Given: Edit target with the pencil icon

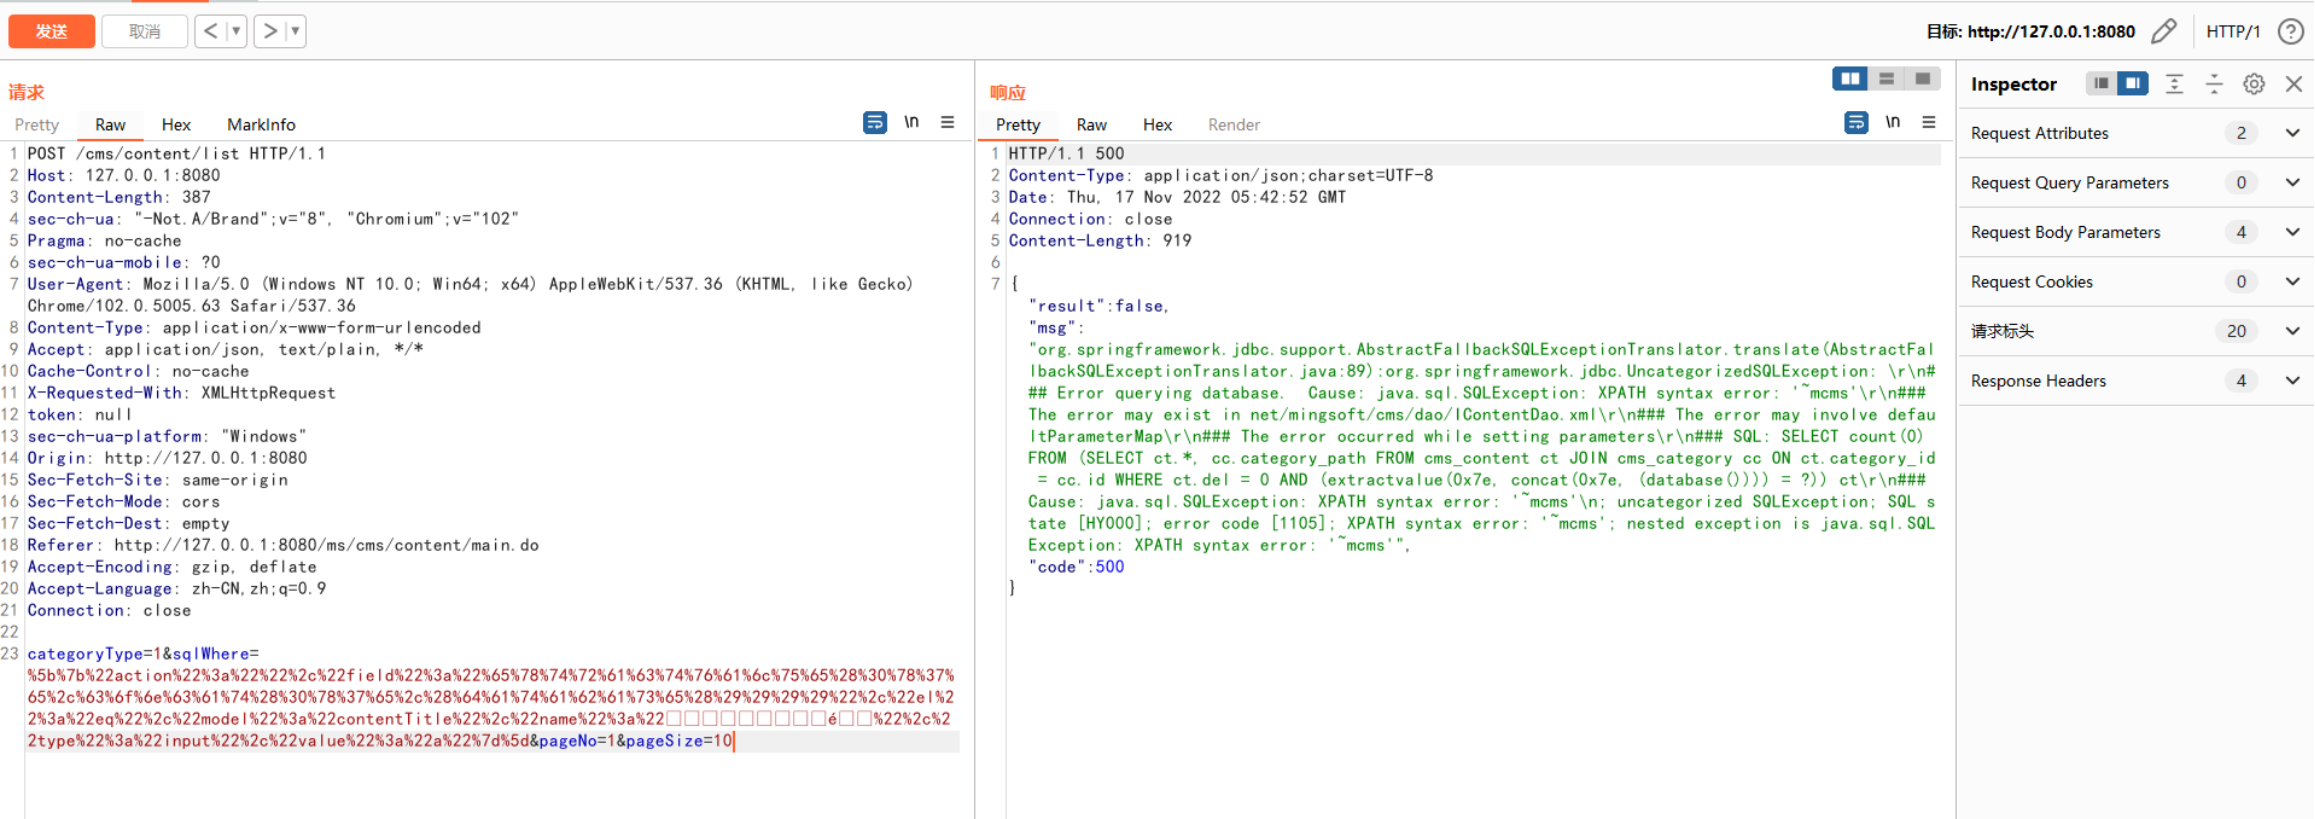Looking at the screenshot, I should [x=2164, y=31].
